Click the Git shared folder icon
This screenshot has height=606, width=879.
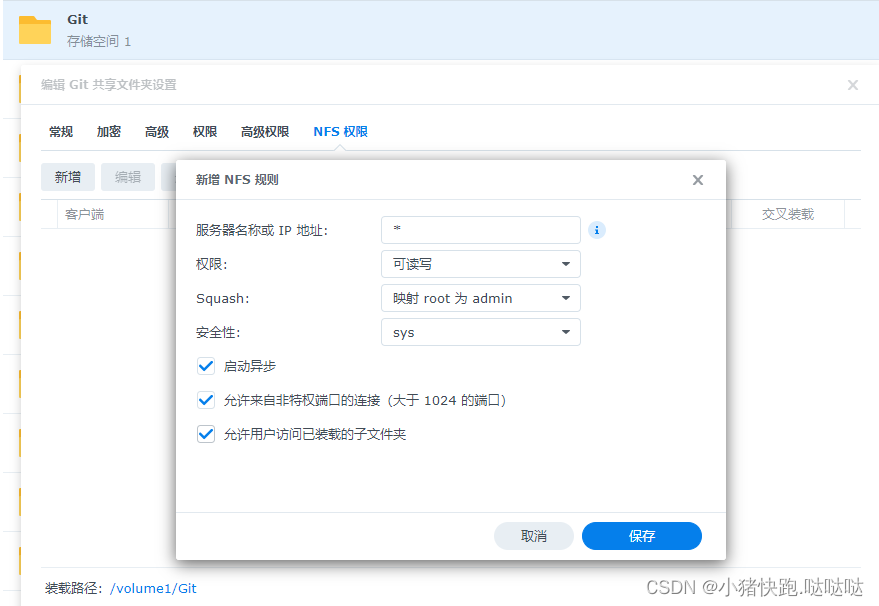tap(35, 30)
